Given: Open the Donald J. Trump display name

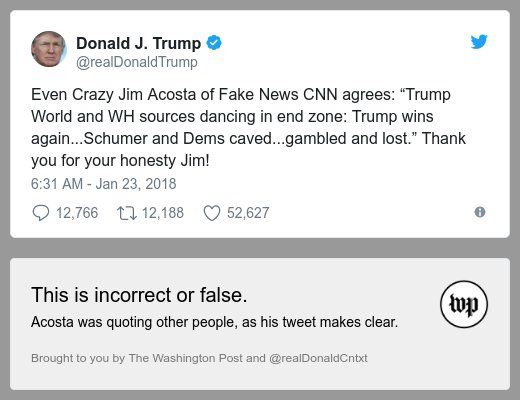Looking at the screenshot, I should (139, 43).
